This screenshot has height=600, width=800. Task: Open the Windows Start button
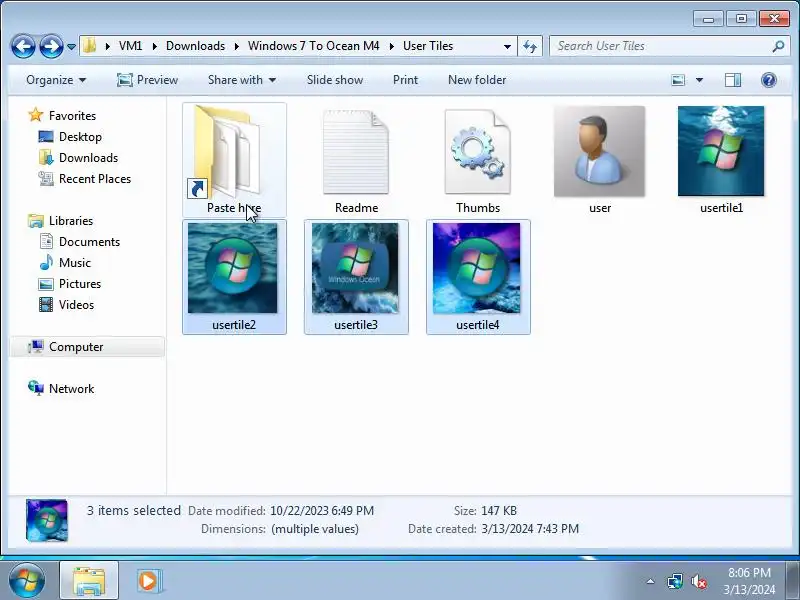27,581
